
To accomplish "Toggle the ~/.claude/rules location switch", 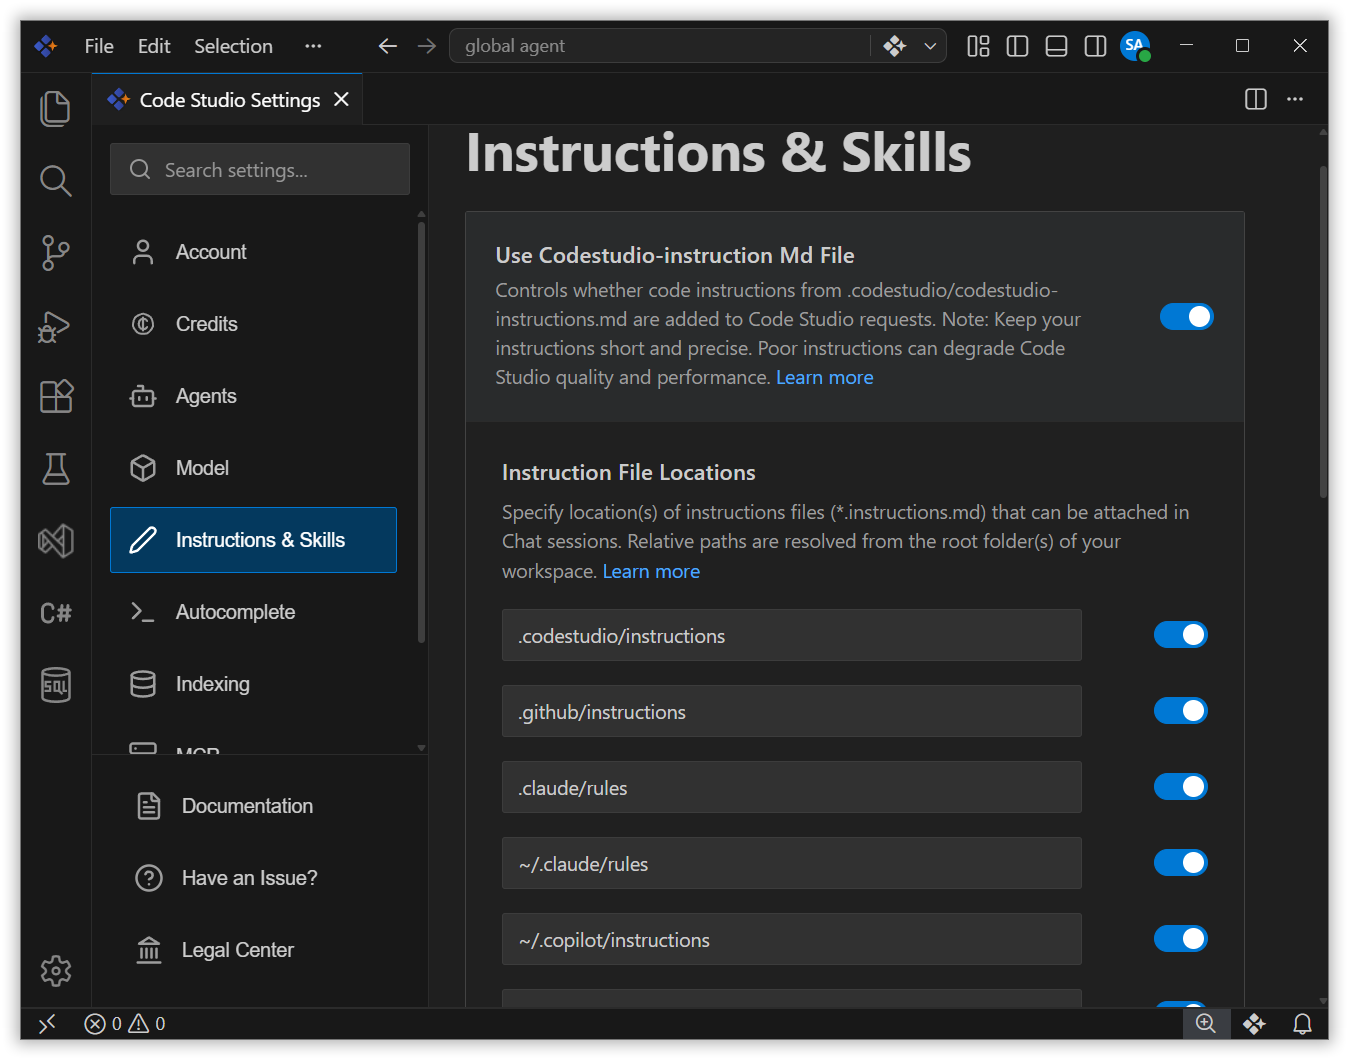I will [x=1181, y=863].
